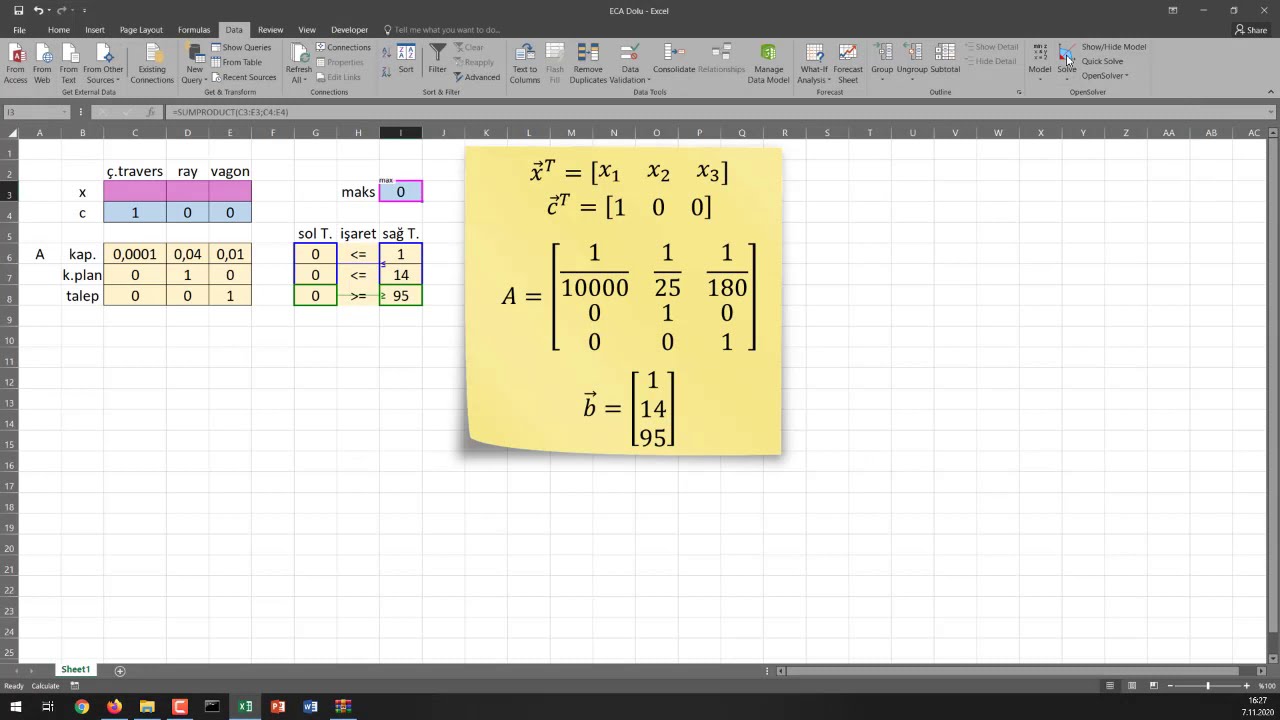1280x720 pixels.
Task: Expand the OpenSolver dropdown menu
Action: point(1105,76)
